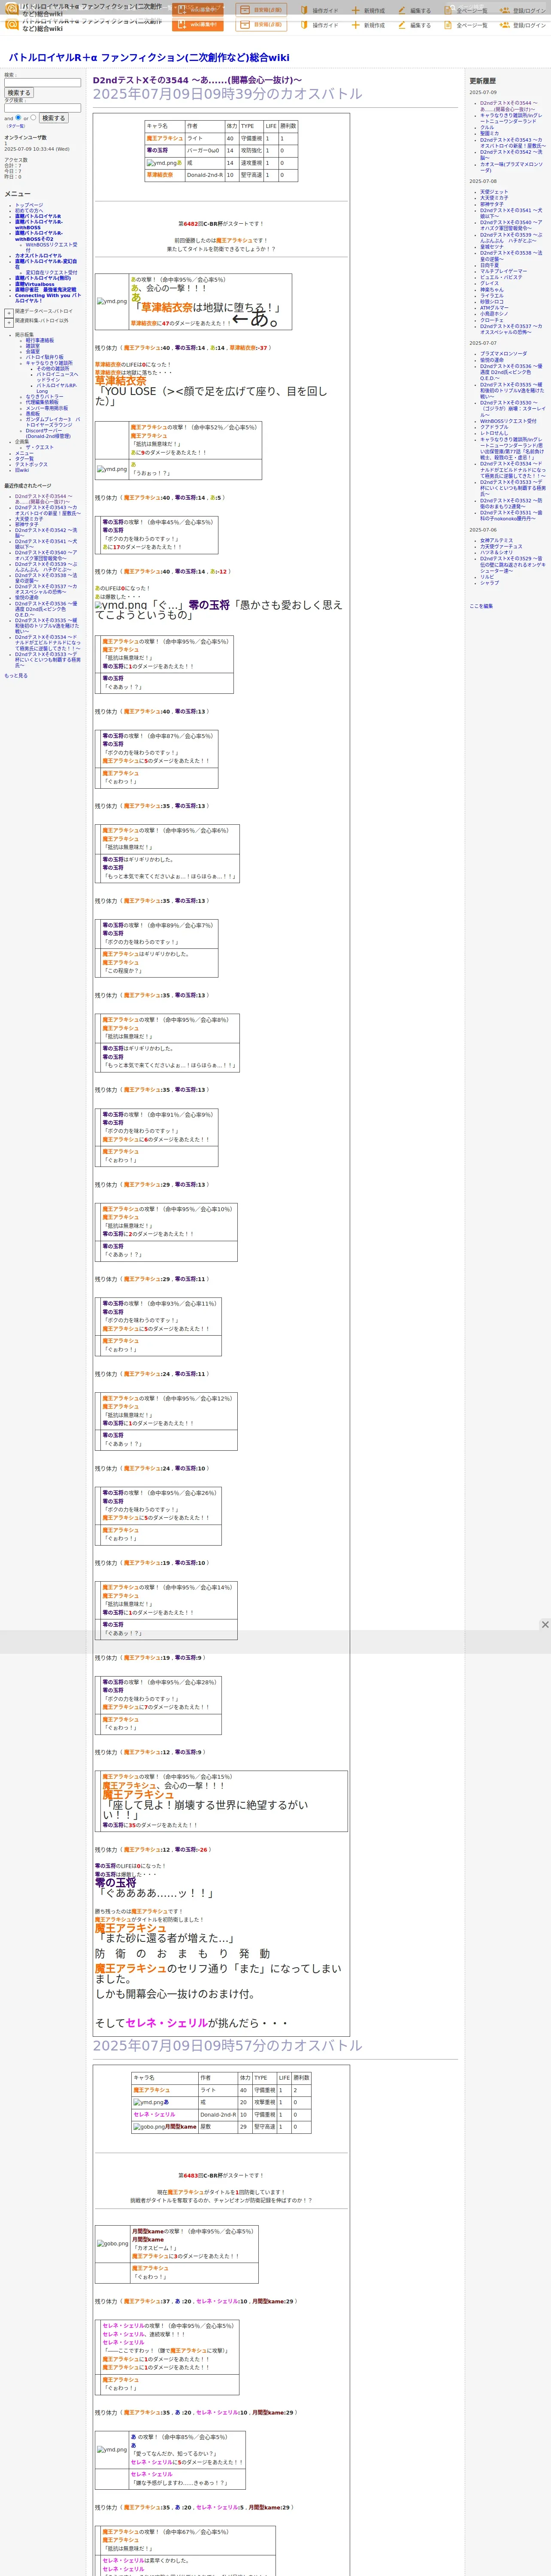Expand the 関連資料集-バトロイ以外 section
Screen dimensions: 551x2576
[x=9, y=323]
